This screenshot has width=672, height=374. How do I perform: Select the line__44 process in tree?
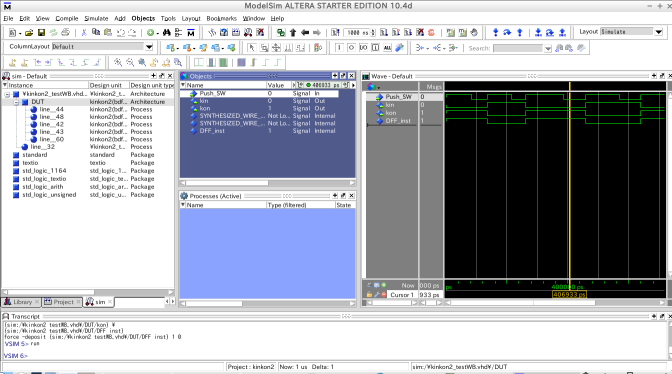click(51, 109)
